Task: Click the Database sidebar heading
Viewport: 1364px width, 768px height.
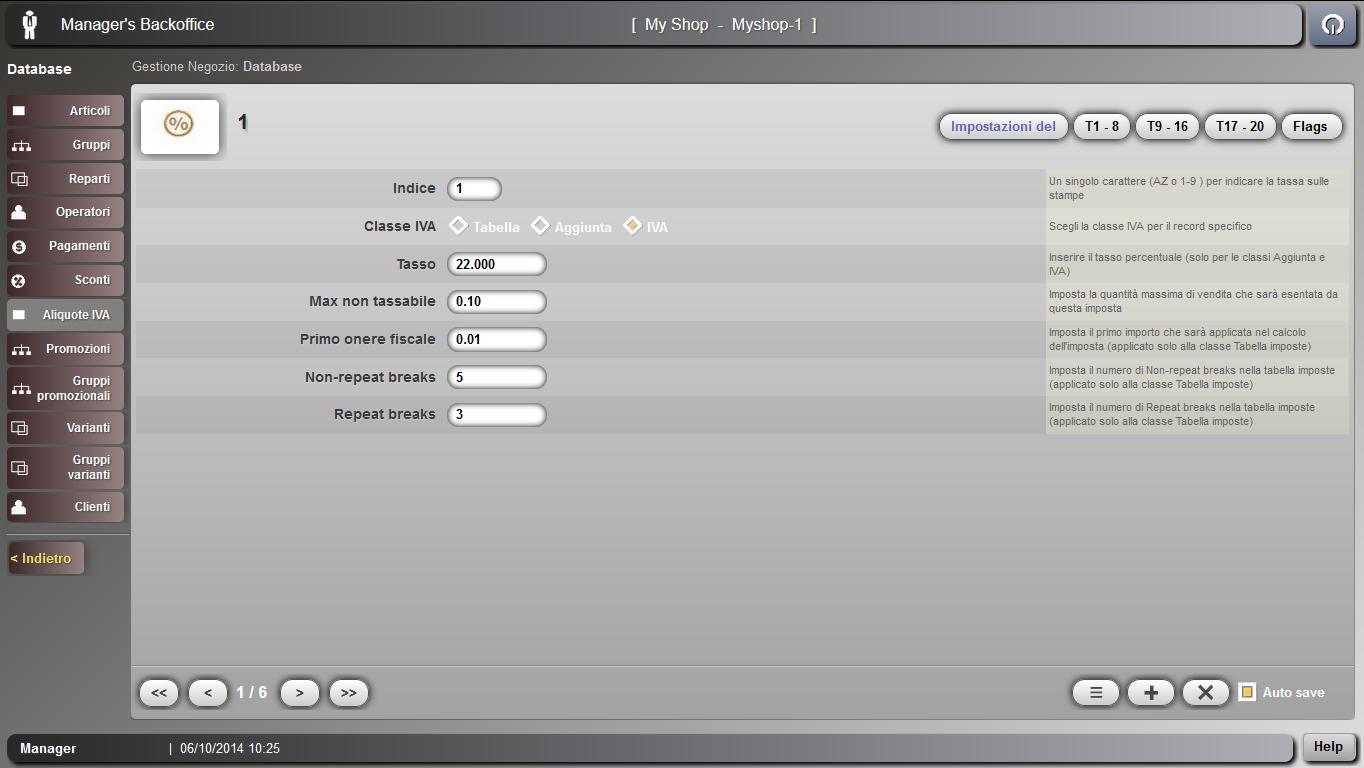Action: (x=39, y=69)
